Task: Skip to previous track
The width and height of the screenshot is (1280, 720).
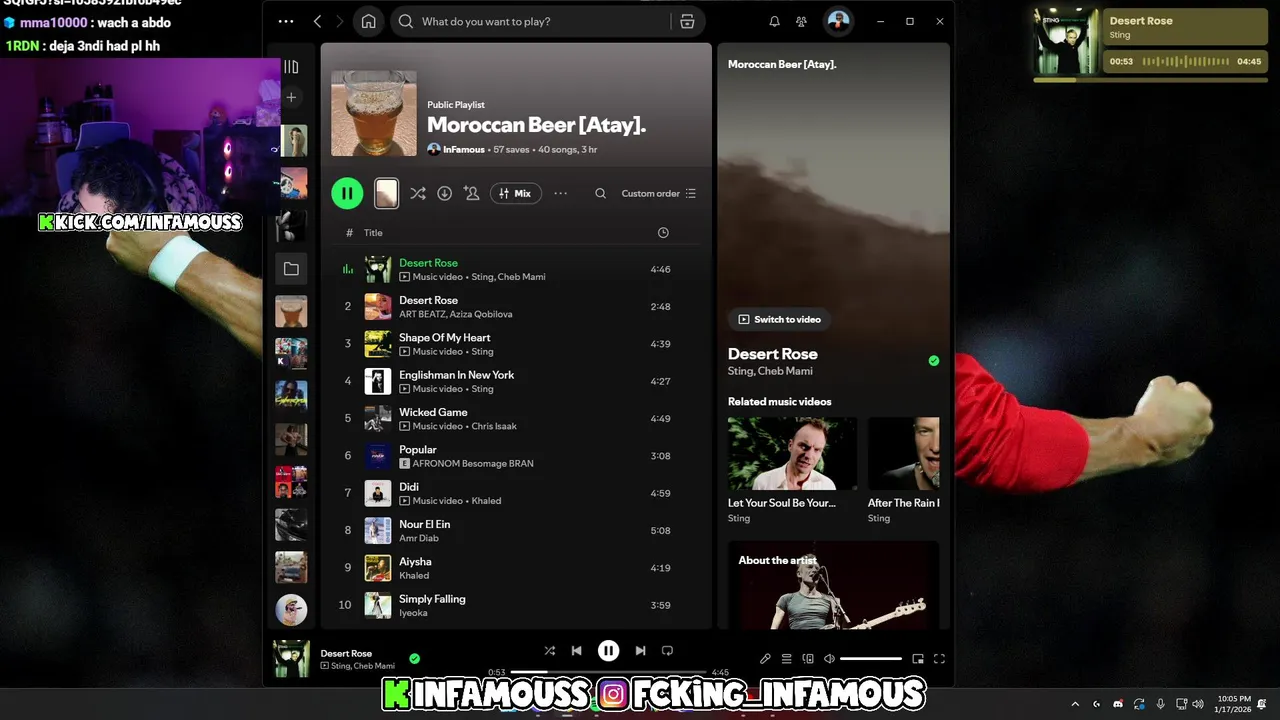Action: [x=576, y=650]
